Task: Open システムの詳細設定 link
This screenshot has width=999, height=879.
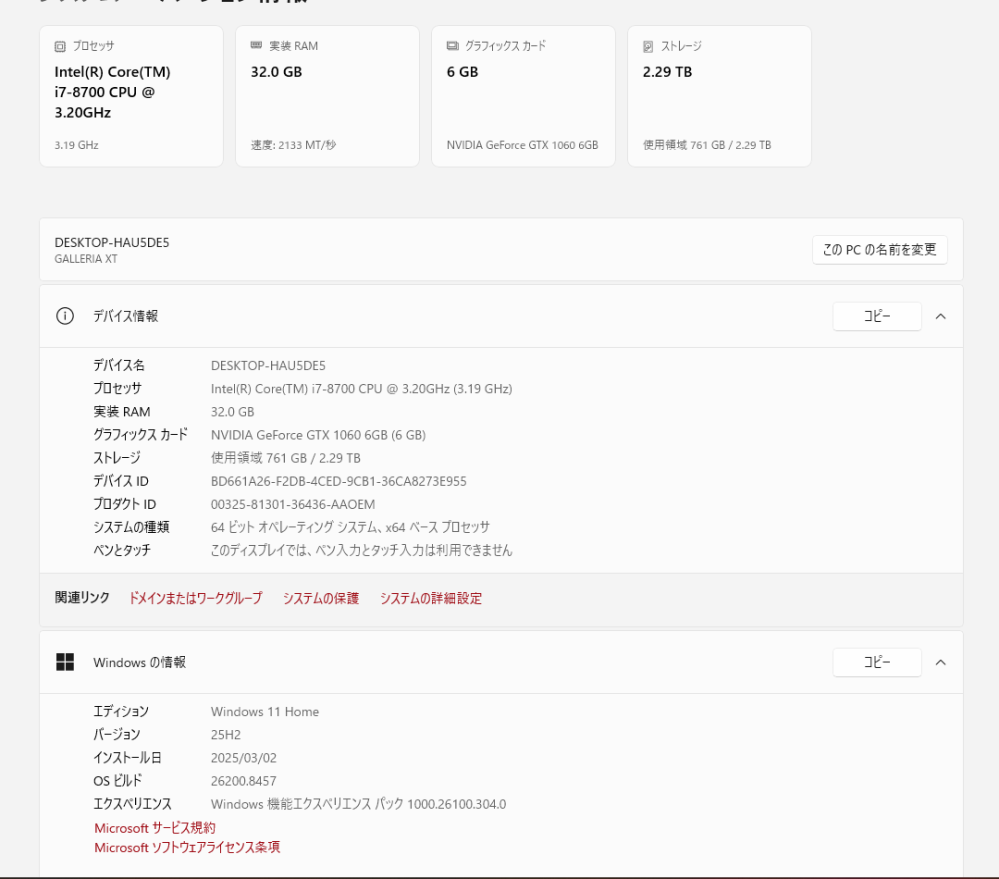Action: pos(431,598)
